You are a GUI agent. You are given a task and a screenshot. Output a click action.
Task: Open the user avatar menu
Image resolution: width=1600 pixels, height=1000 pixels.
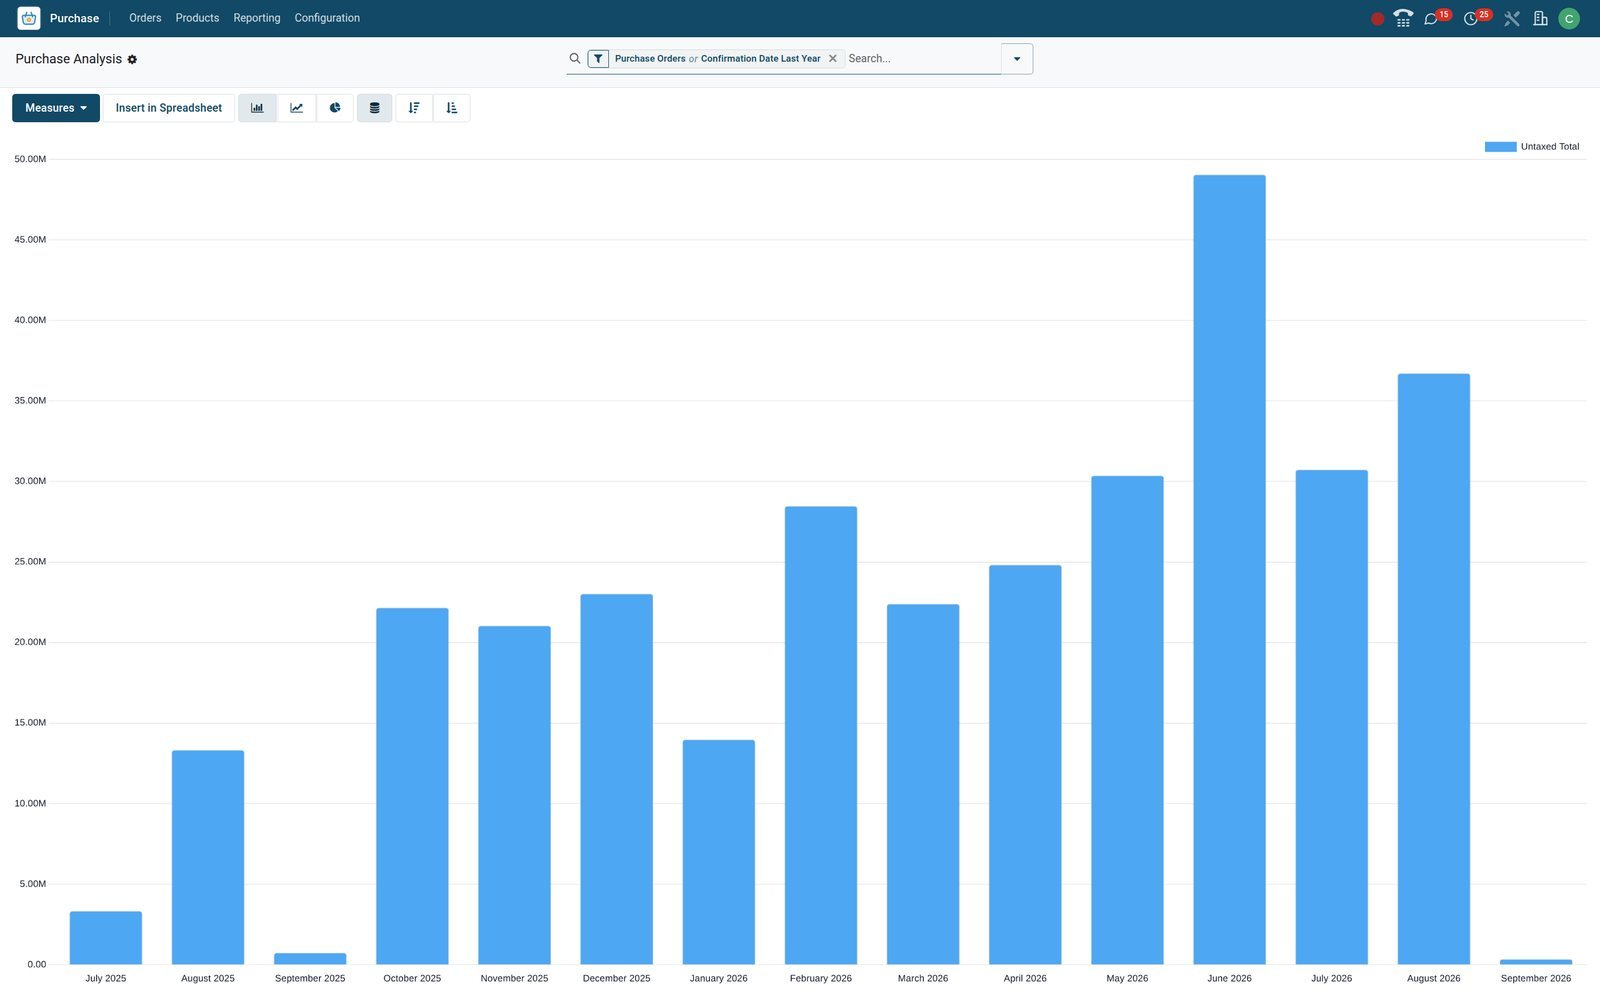(x=1569, y=18)
